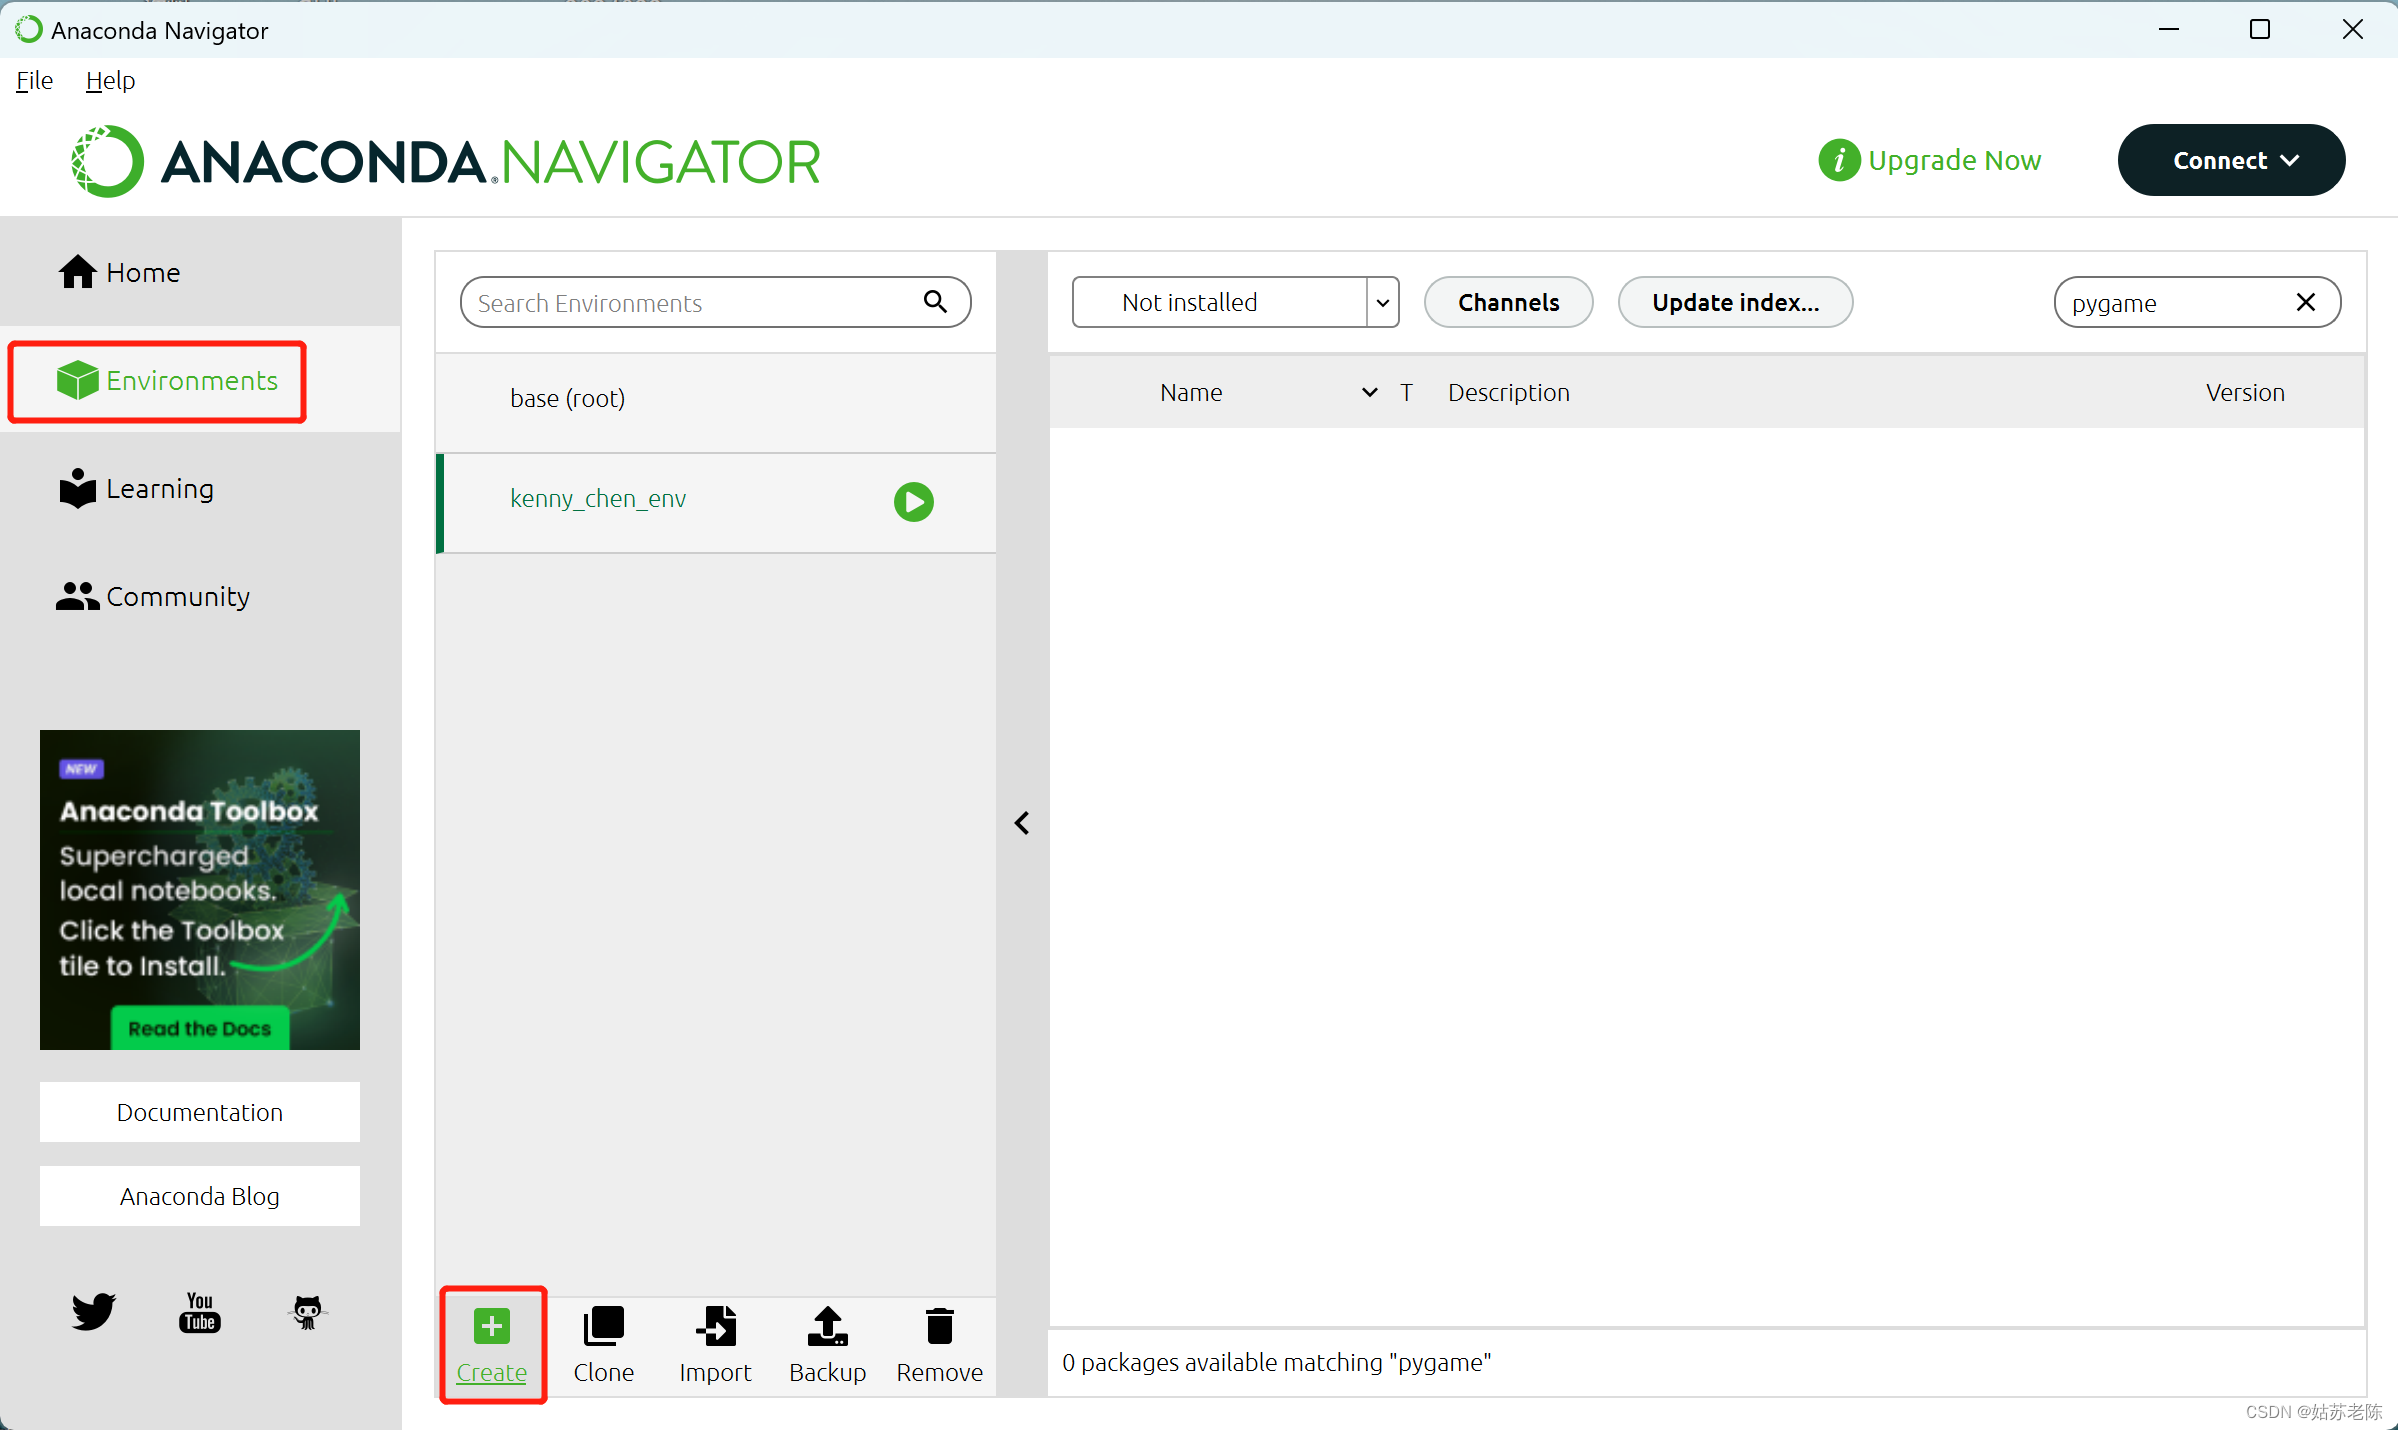Viewport: 2398px width, 1430px height.
Task: Click the Channels button
Action: pyautogui.click(x=1508, y=302)
